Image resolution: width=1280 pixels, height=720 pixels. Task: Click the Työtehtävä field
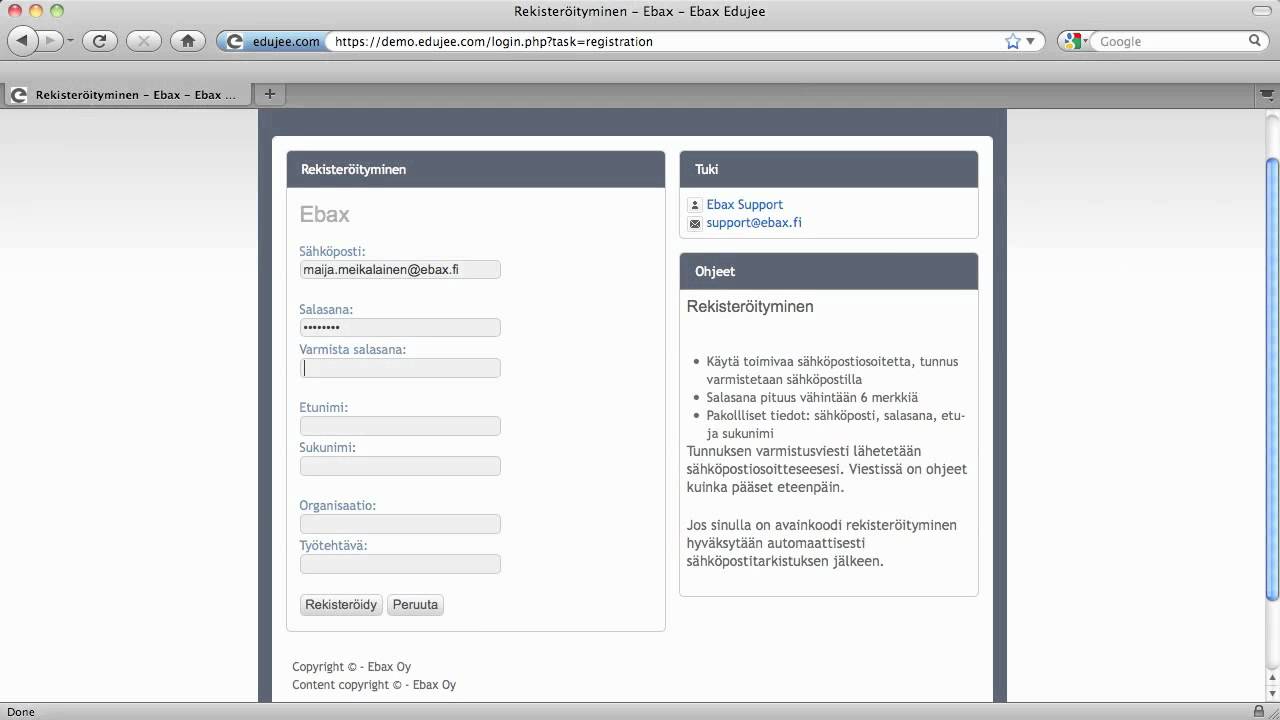pos(400,564)
